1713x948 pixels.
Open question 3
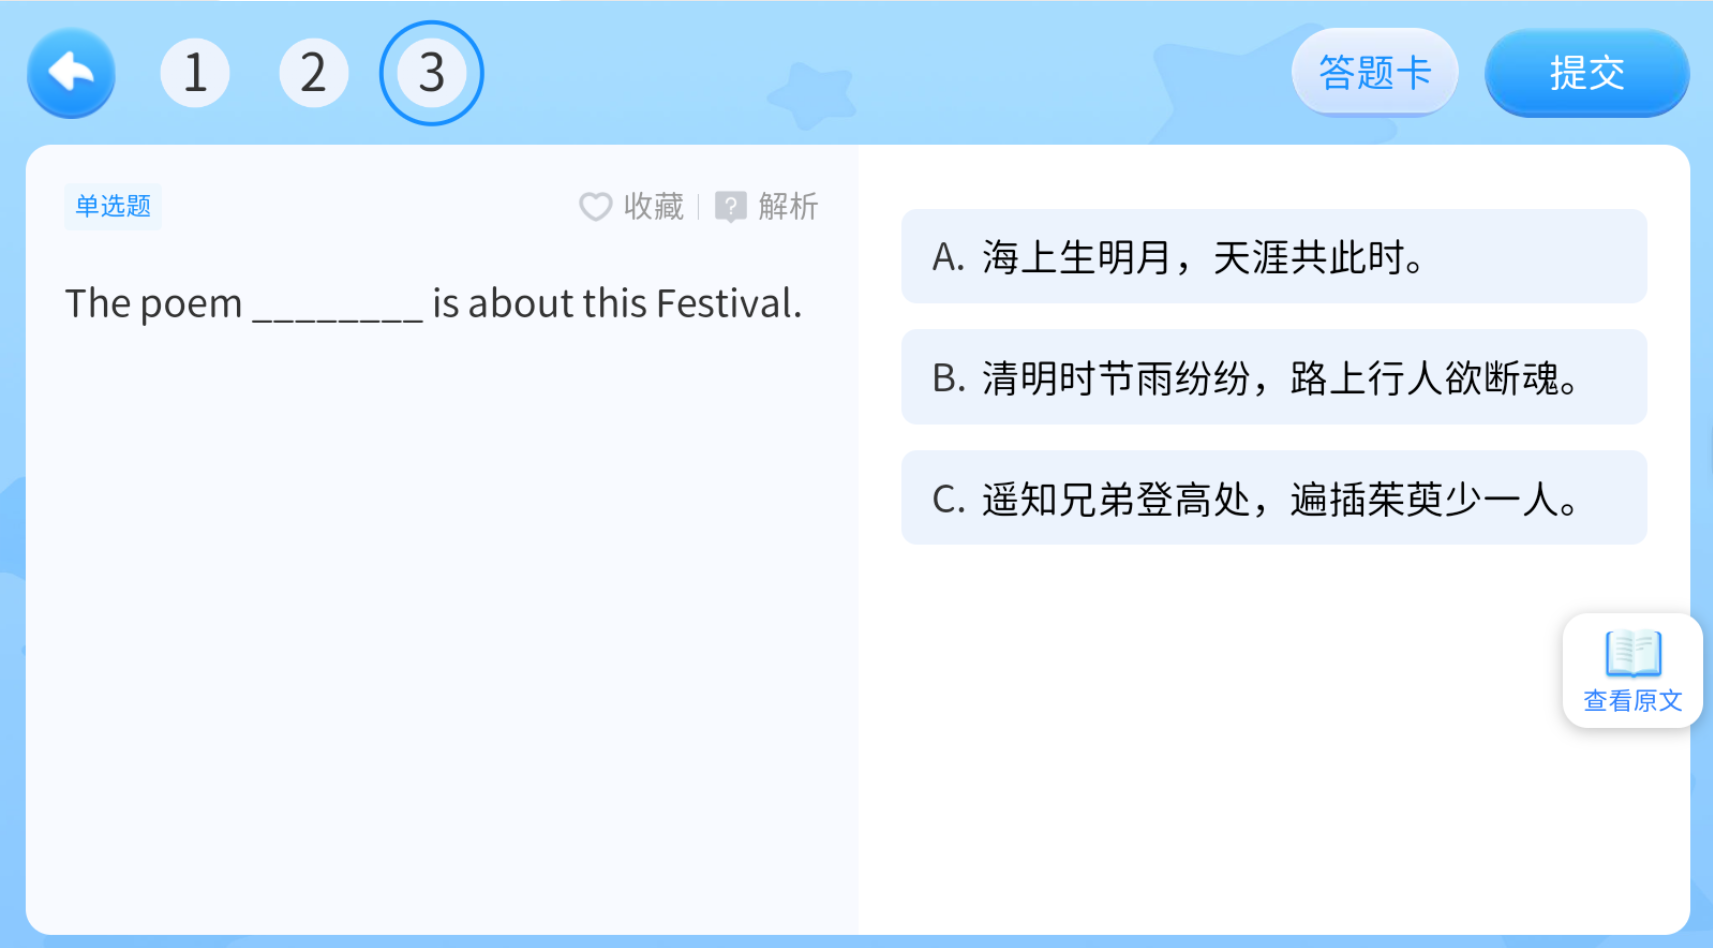pos(431,71)
